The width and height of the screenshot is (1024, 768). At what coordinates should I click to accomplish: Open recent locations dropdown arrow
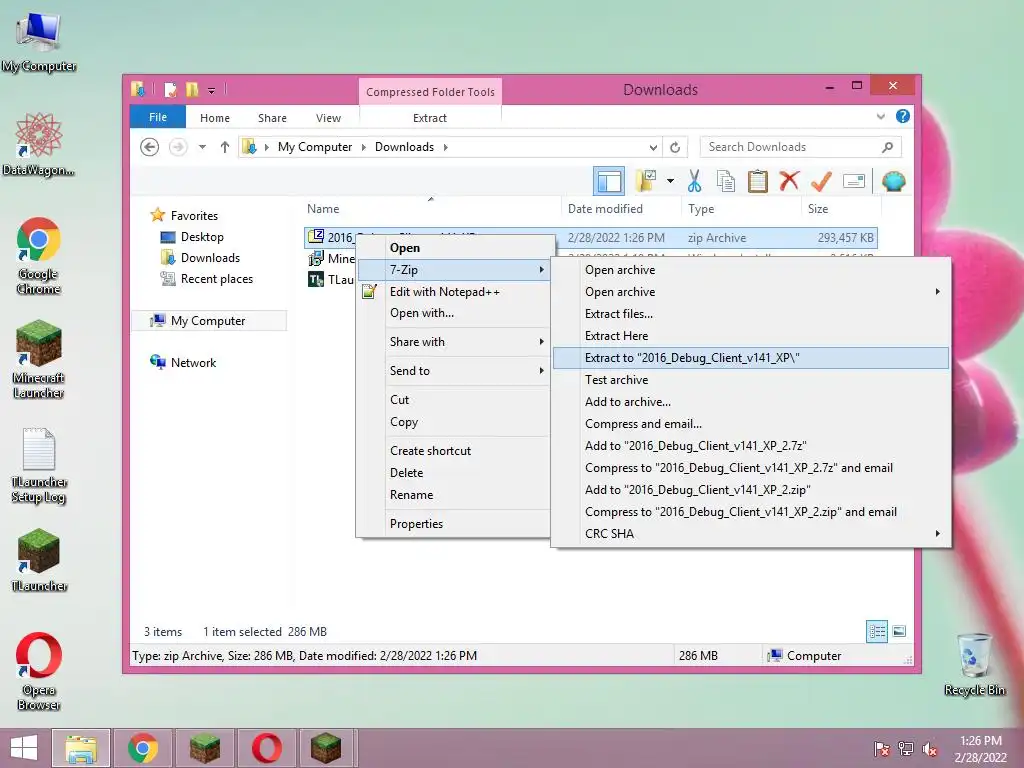click(x=202, y=147)
